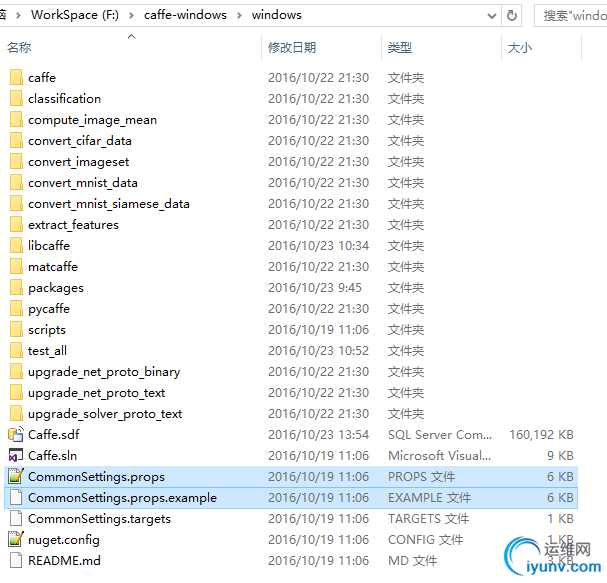Click the test_all date 2016/10/23 10:52
The height and width of the screenshot is (583, 607).
319,350
